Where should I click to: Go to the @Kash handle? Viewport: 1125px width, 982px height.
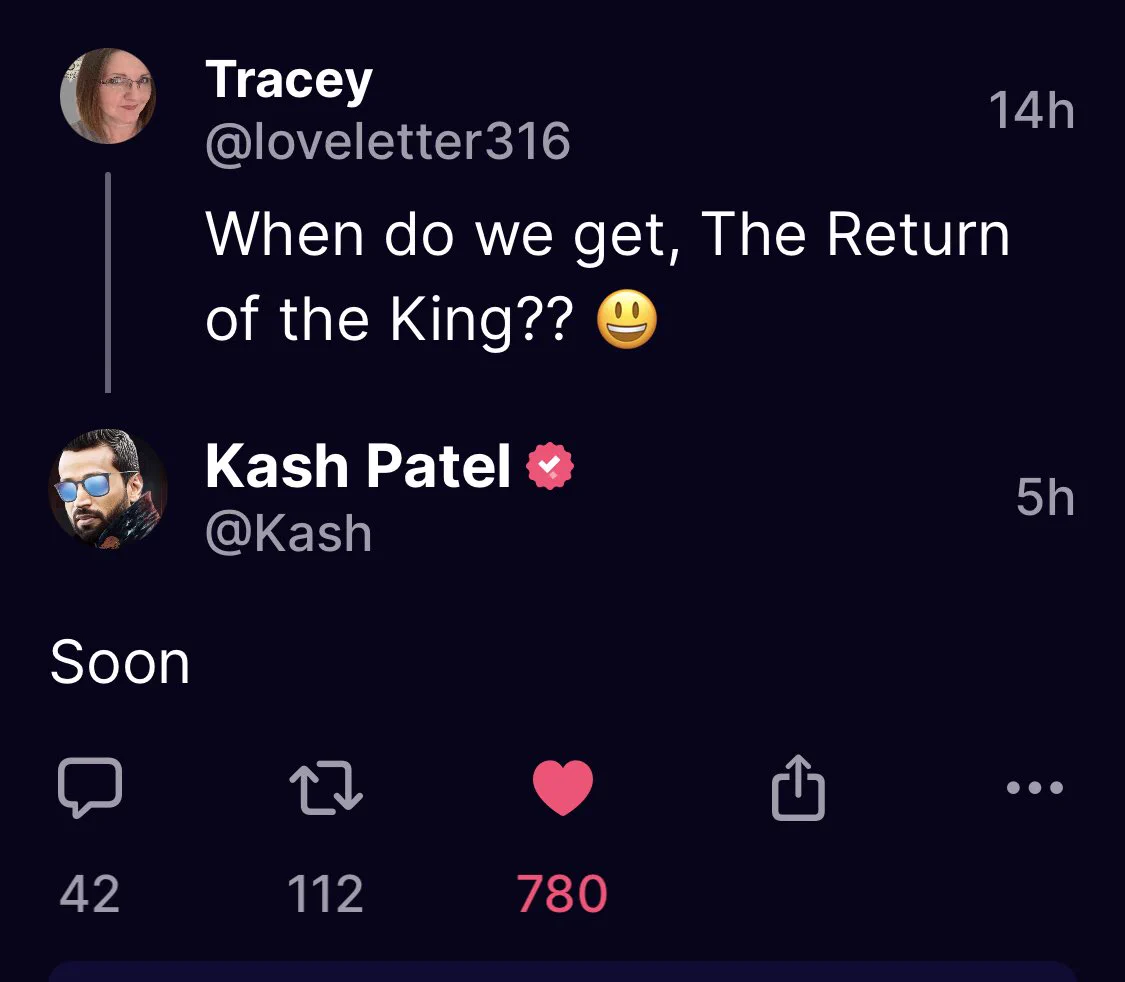click(x=288, y=532)
